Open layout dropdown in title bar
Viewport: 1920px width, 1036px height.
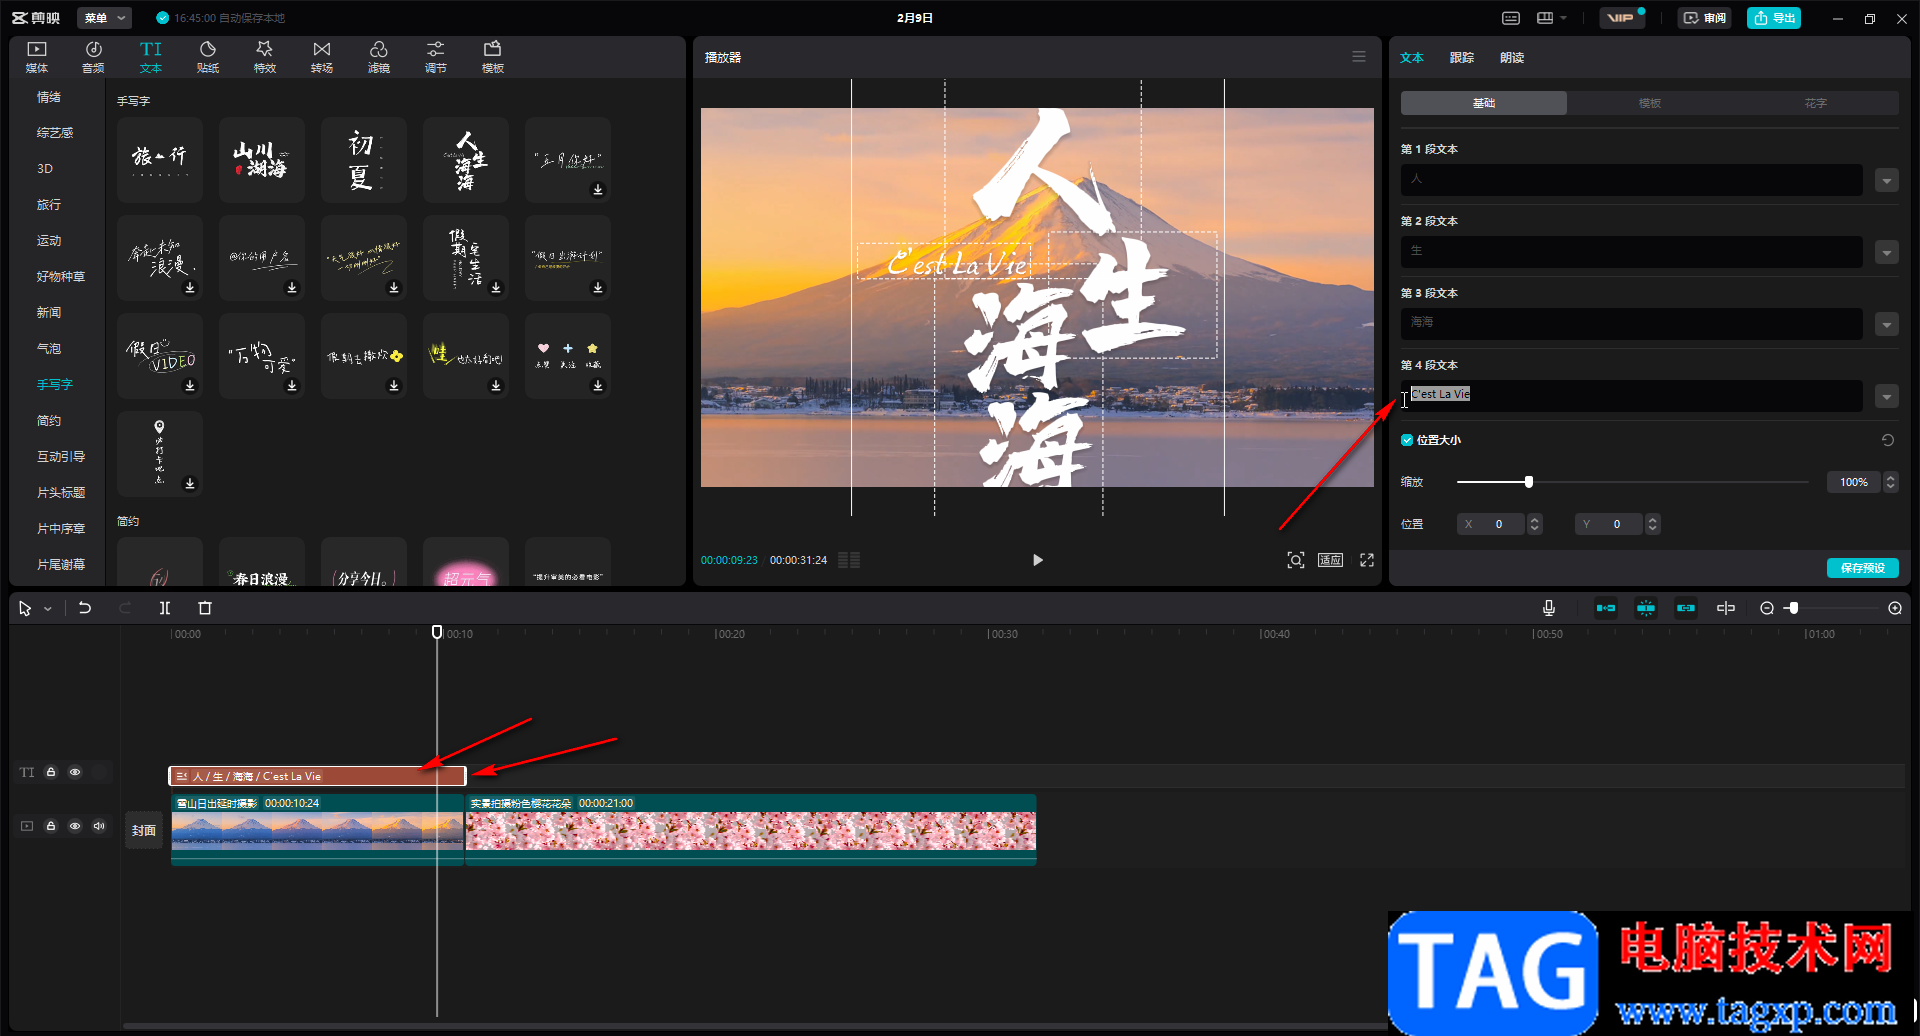(1552, 18)
